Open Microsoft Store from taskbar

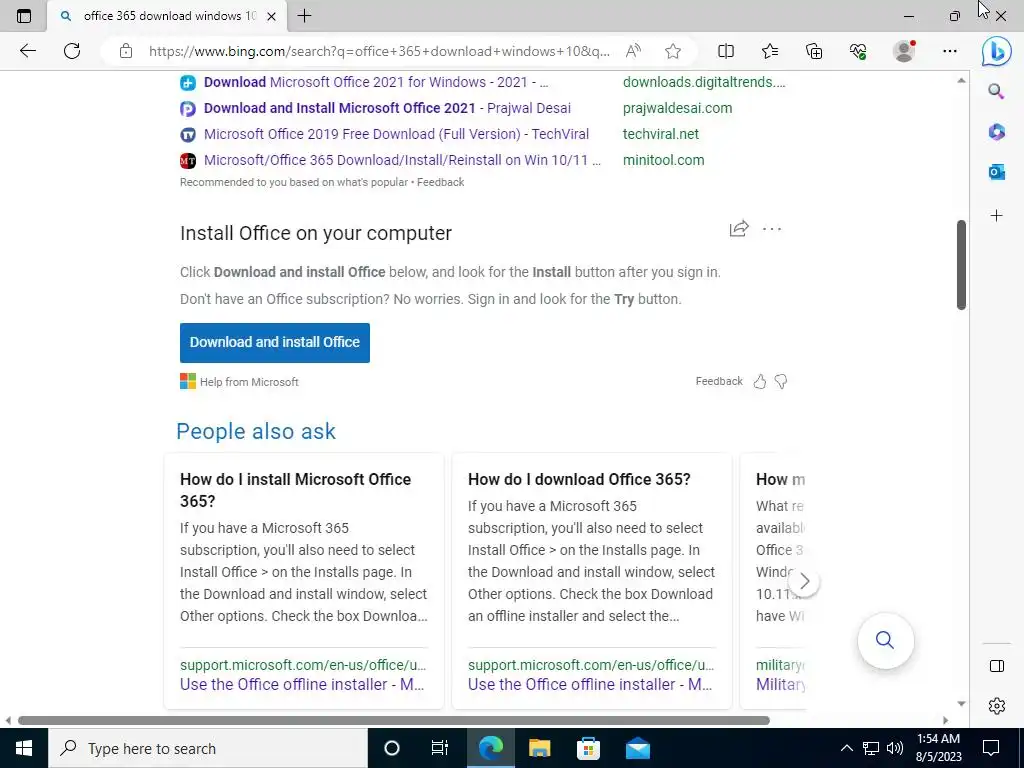click(588, 748)
